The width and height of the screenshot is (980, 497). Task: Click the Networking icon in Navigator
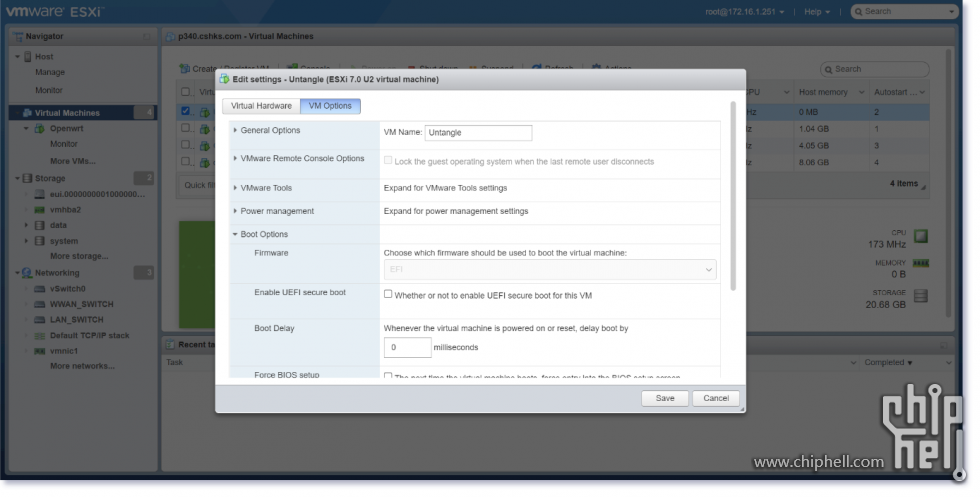pos(27,273)
